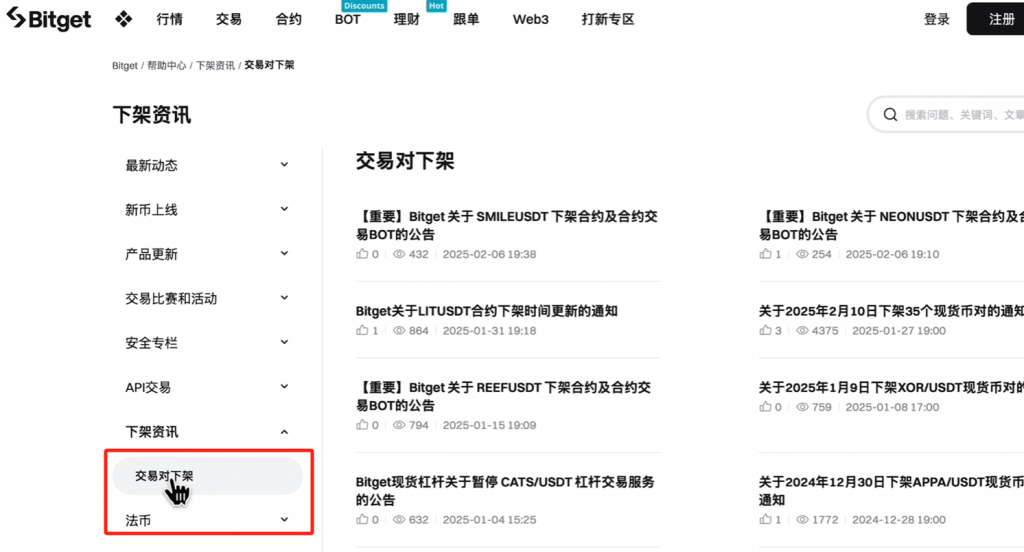
Task: Click the date 2024-12-28 19:00
Action: pyautogui.click(x=899, y=520)
